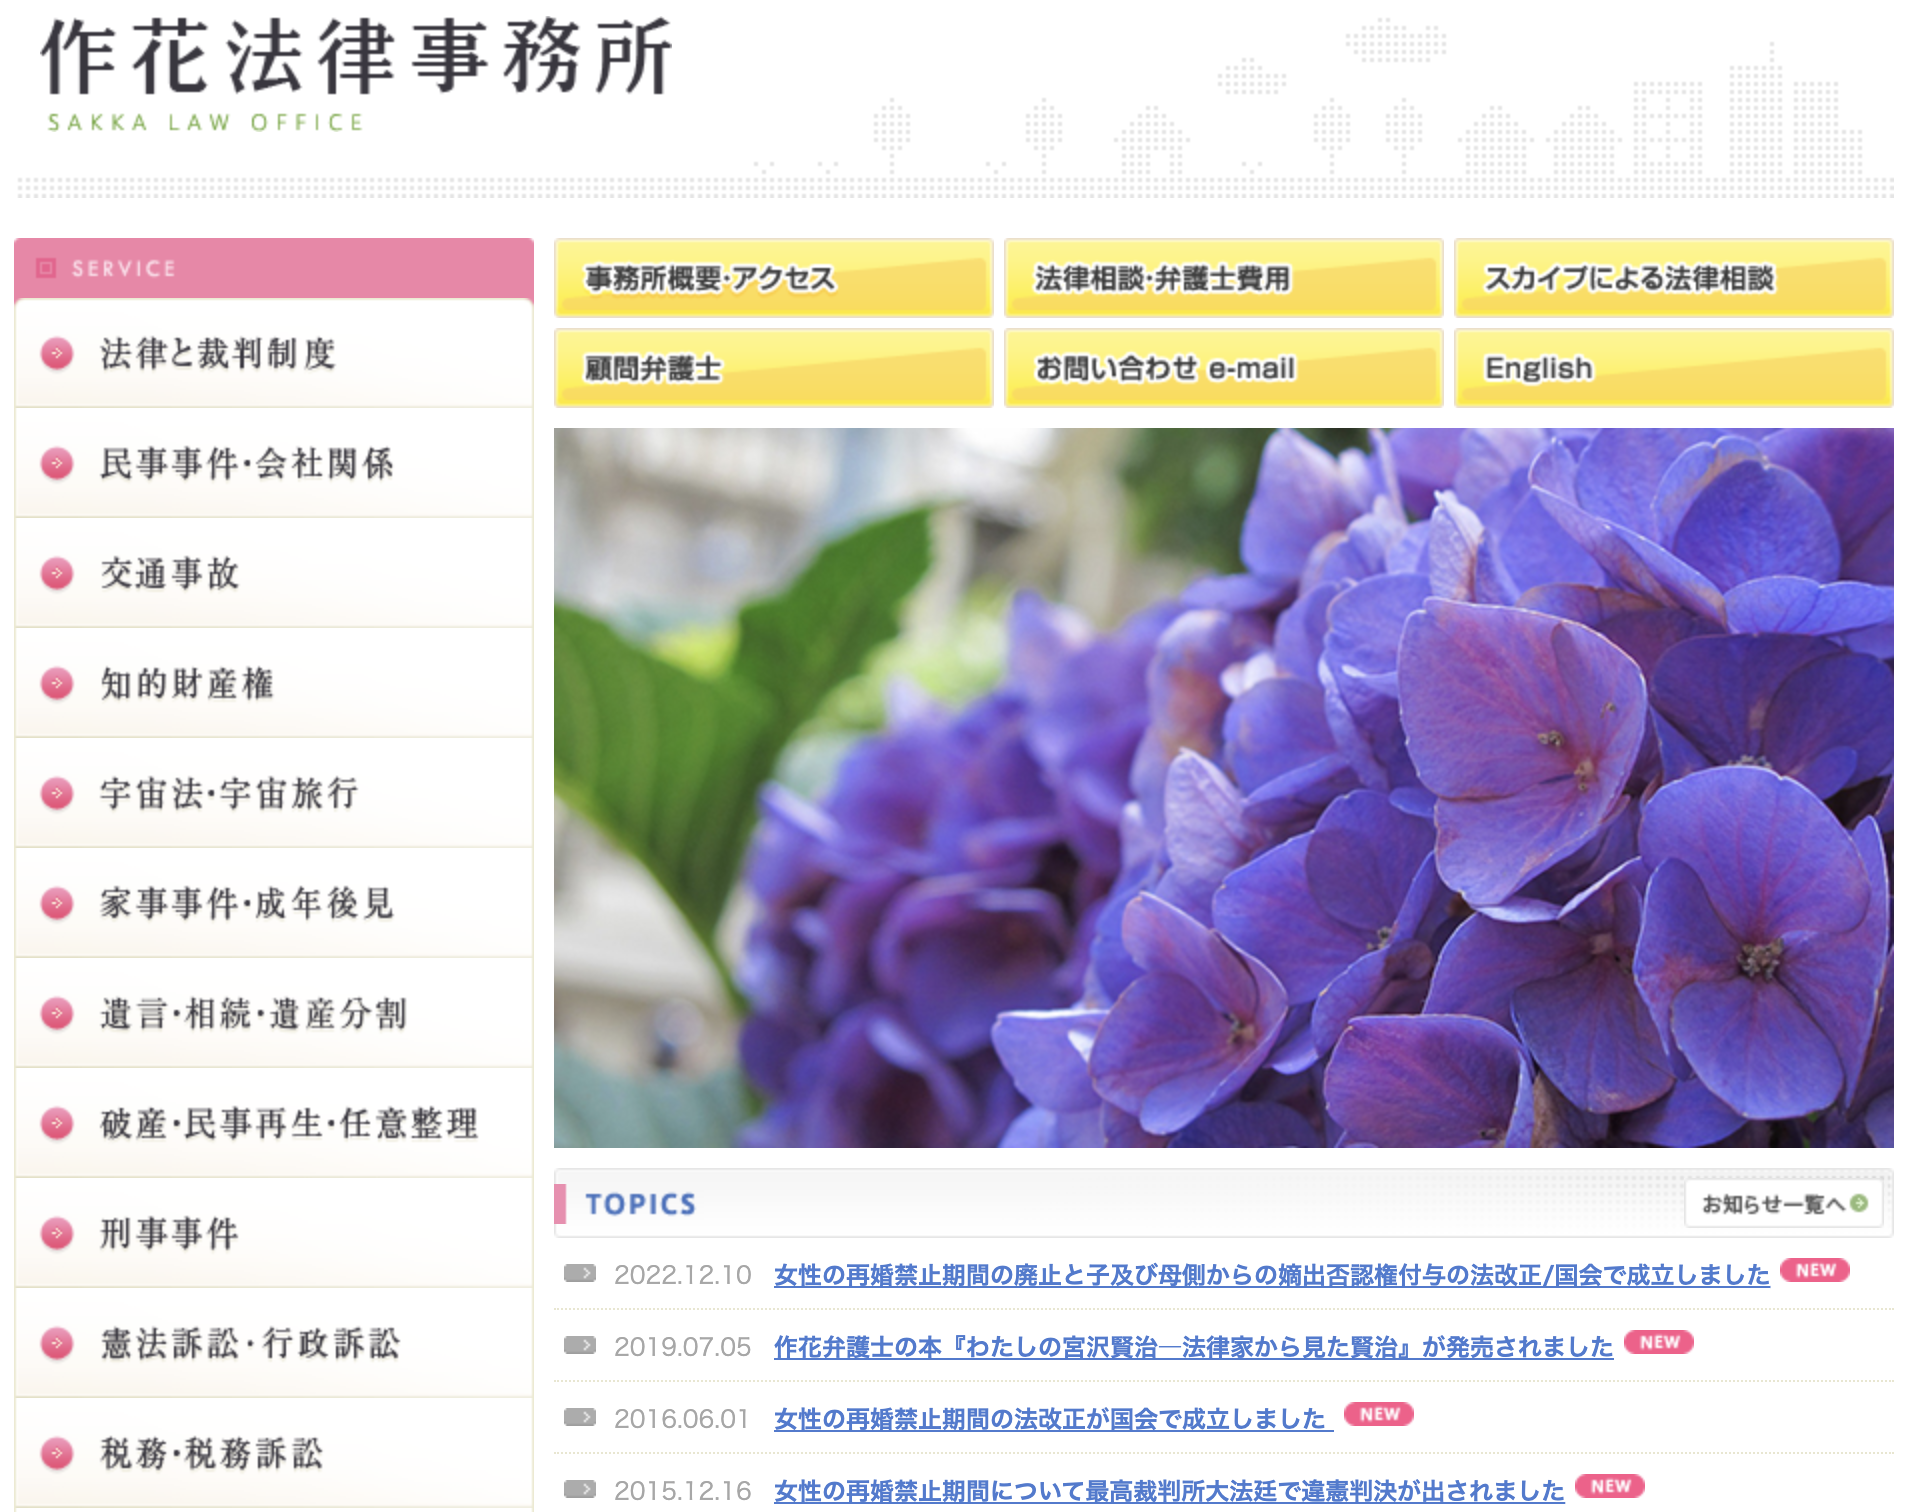
Task: Click the gray arrow icon for 2015.12.16 topic
Action: (580, 1489)
